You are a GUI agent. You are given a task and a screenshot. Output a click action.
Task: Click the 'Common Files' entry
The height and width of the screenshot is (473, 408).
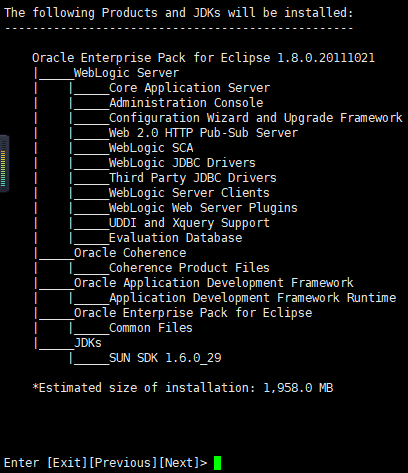click(x=151, y=328)
